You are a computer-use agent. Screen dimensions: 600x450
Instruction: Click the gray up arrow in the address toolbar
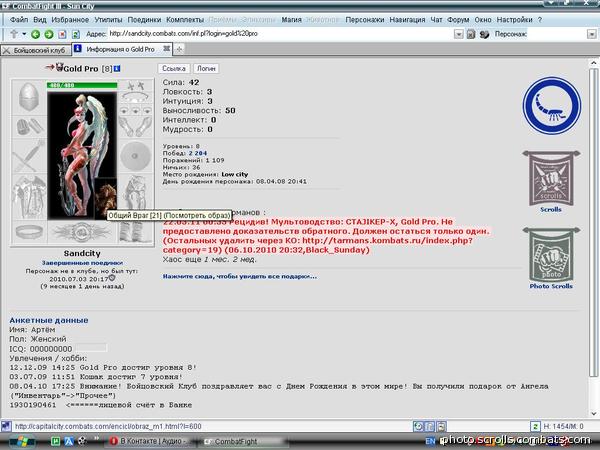pyautogui.click(x=14, y=34)
